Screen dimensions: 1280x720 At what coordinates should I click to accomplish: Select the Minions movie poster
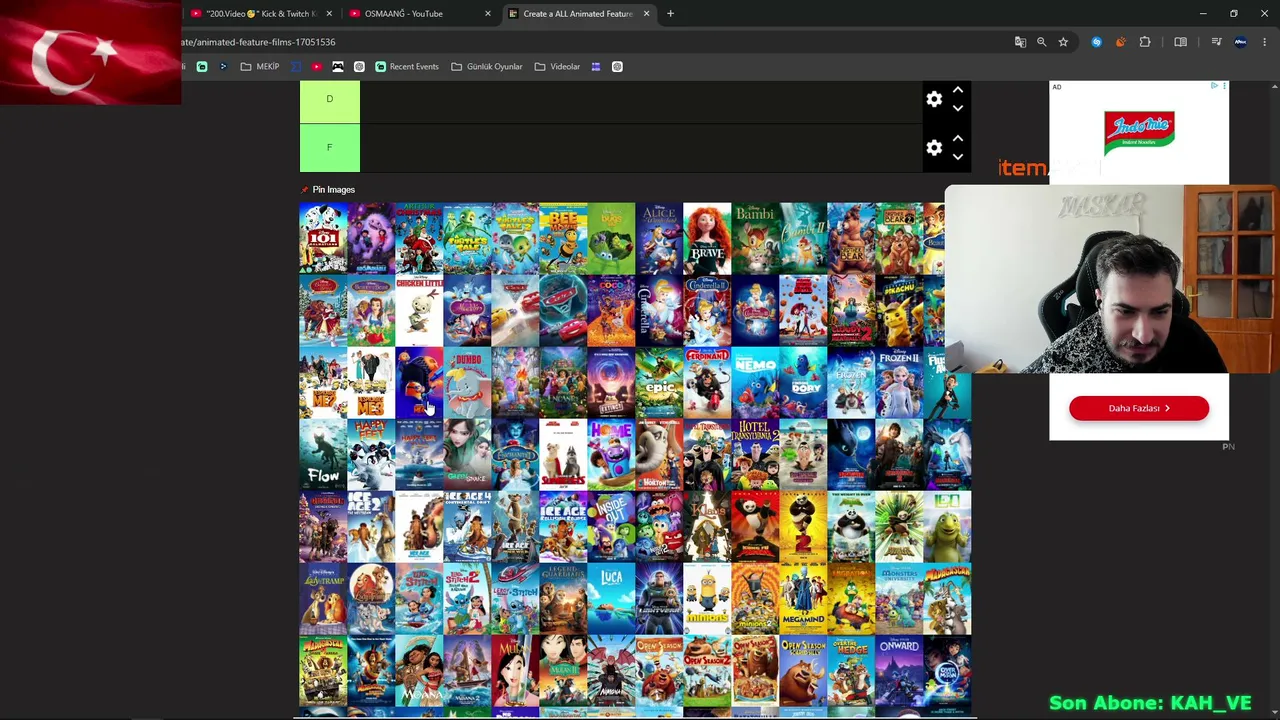[707, 598]
